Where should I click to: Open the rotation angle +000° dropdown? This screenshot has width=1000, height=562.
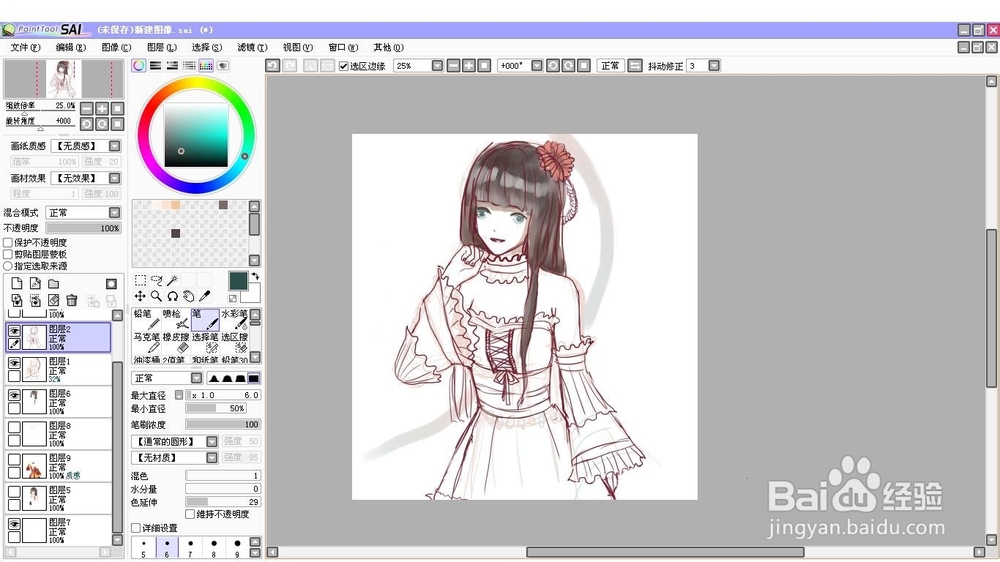coord(537,66)
